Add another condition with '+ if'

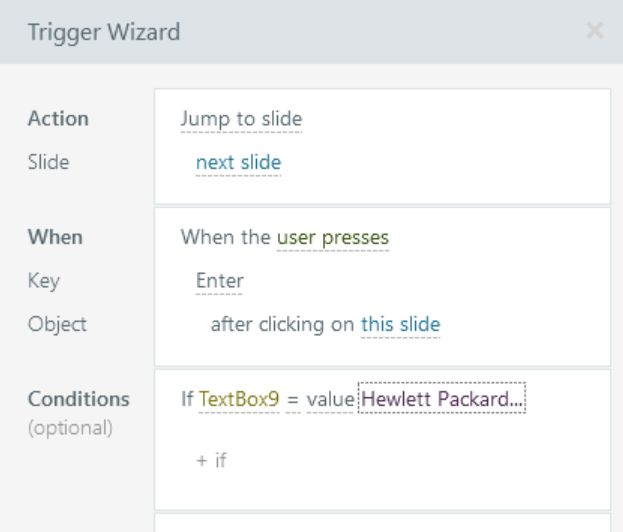(211, 461)
